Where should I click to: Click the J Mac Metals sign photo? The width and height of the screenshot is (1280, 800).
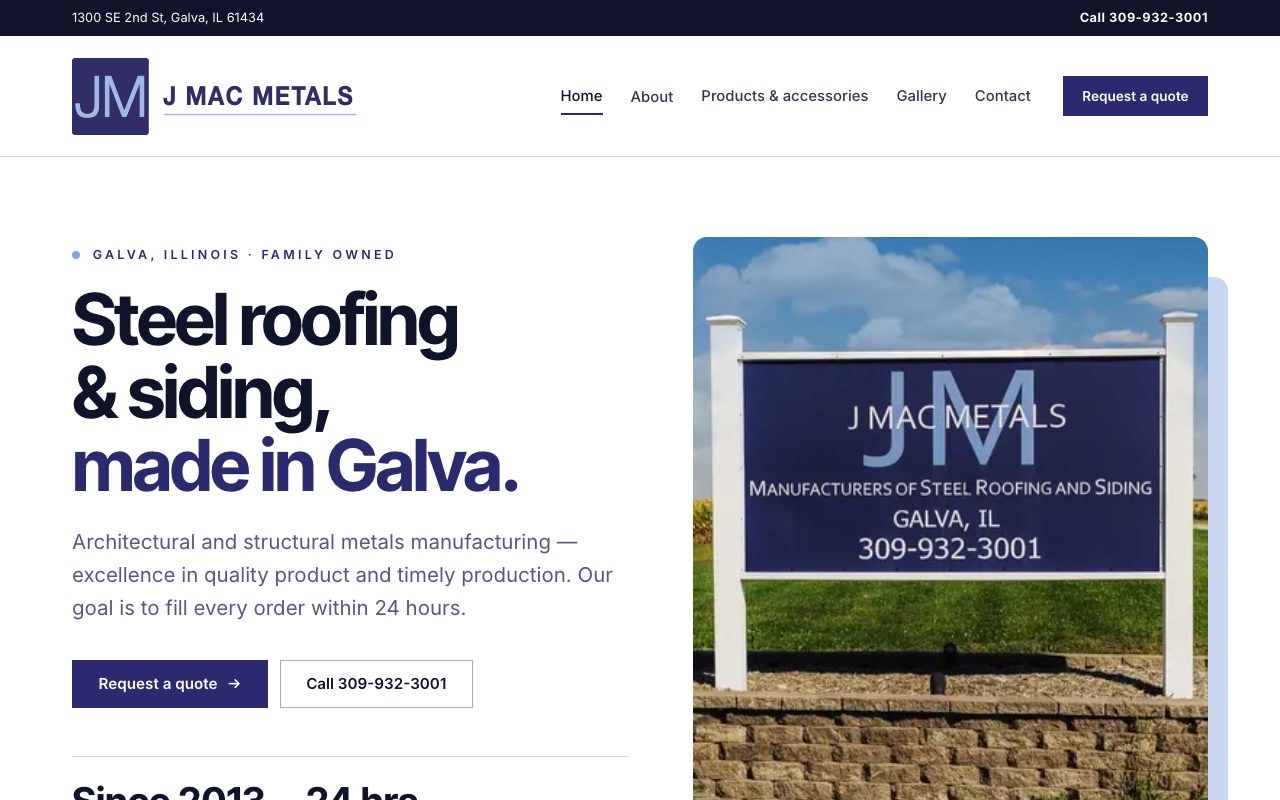950,518
